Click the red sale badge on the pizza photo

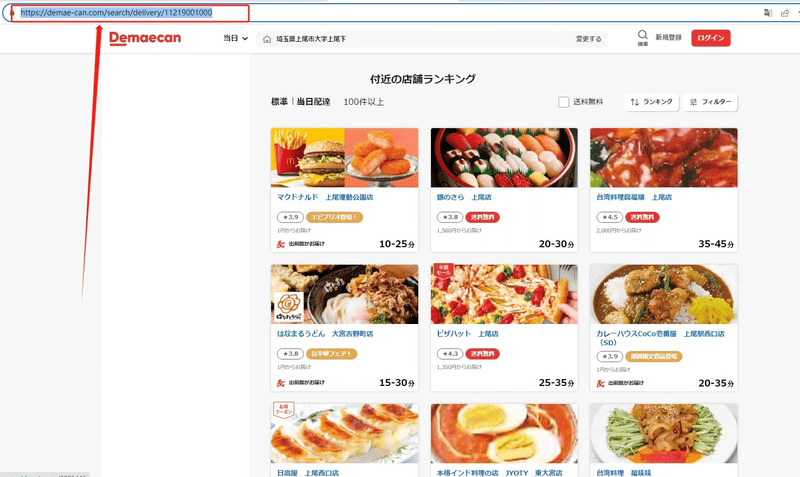point(443,270)
